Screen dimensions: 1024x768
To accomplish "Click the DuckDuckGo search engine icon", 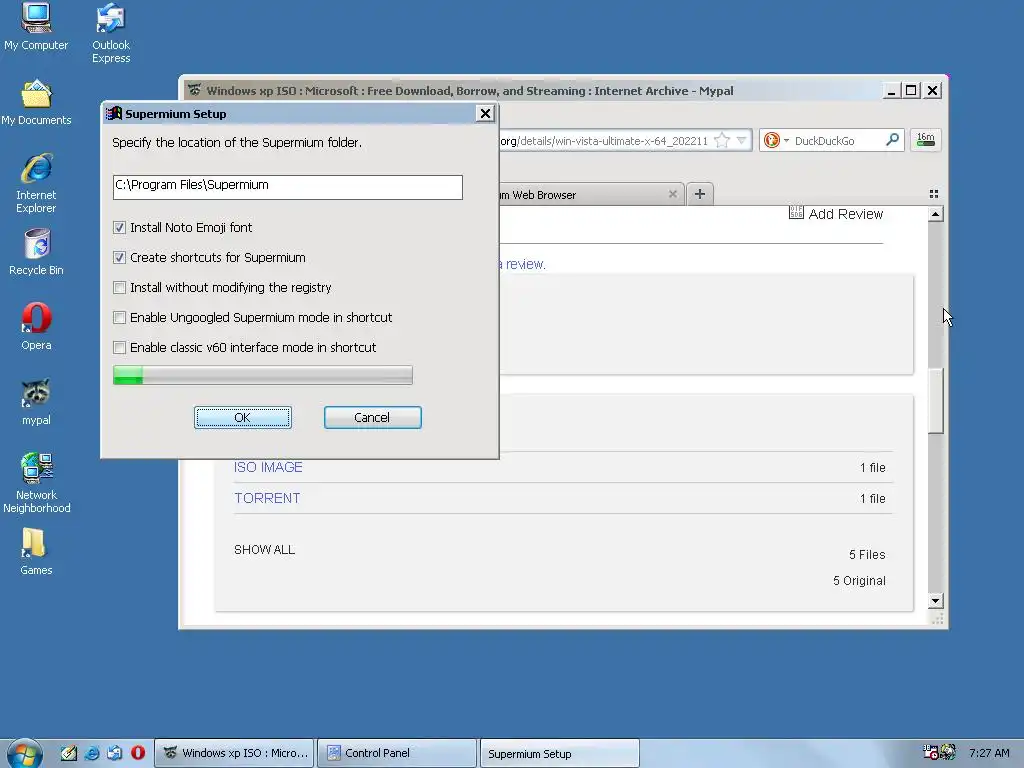I will pyautogui.click(x=772, y=140).
